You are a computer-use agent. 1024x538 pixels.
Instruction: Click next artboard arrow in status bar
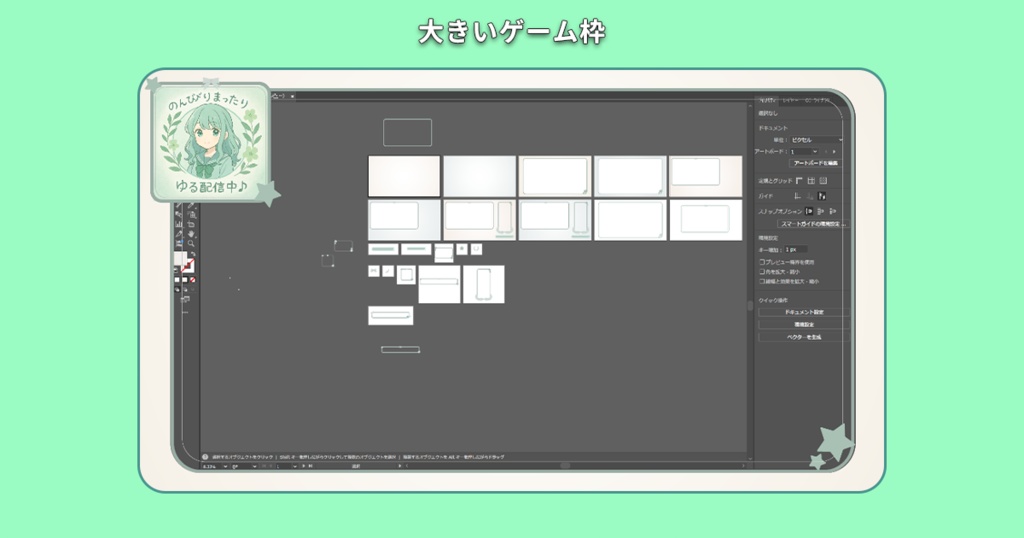coord(304,466)
